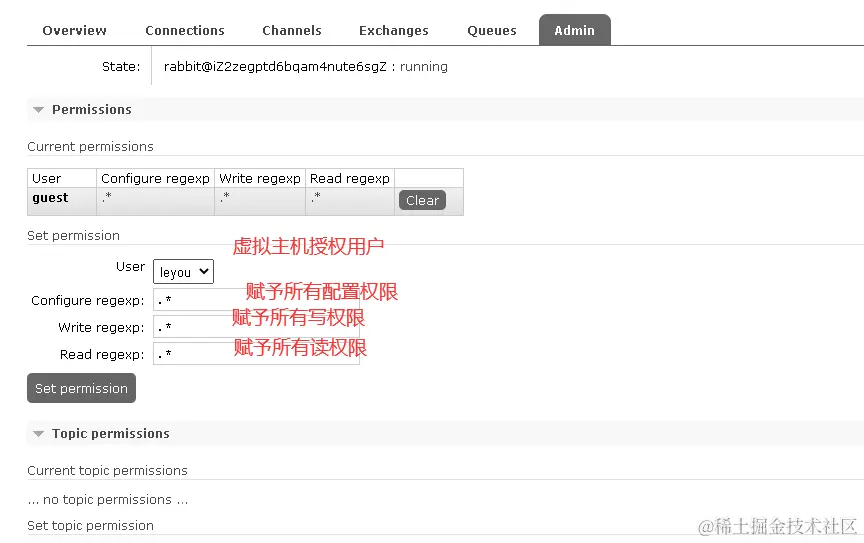Screen dimensions: 864x543
Task: Click the Set permission button
Action: pyautogui.click(x=81, y=388)
